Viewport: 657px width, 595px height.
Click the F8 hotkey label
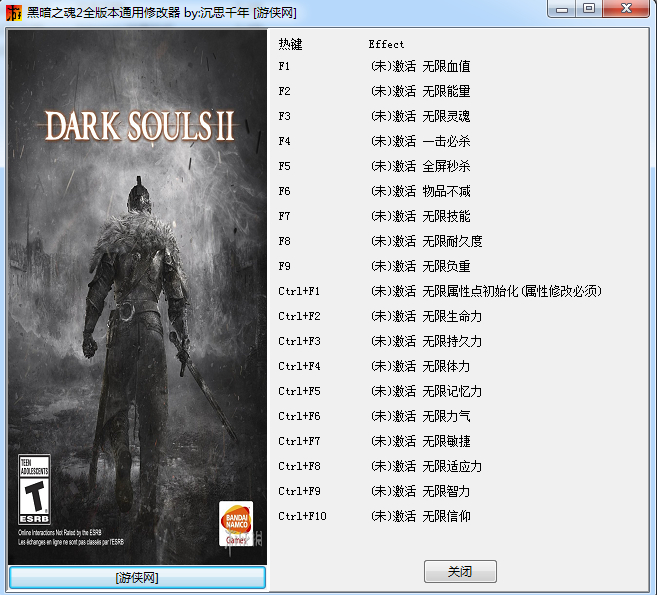(284, 241)
